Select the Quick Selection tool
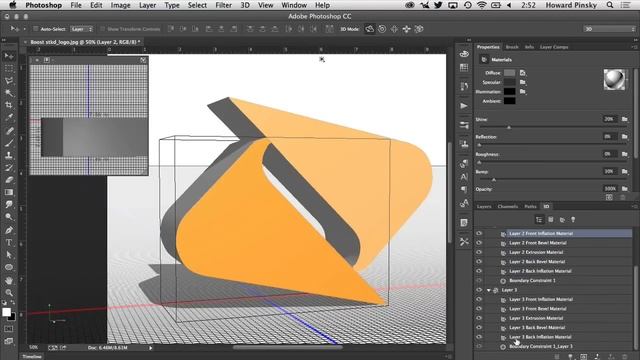Screen dimensions: 640x360 tap(9, 93)
